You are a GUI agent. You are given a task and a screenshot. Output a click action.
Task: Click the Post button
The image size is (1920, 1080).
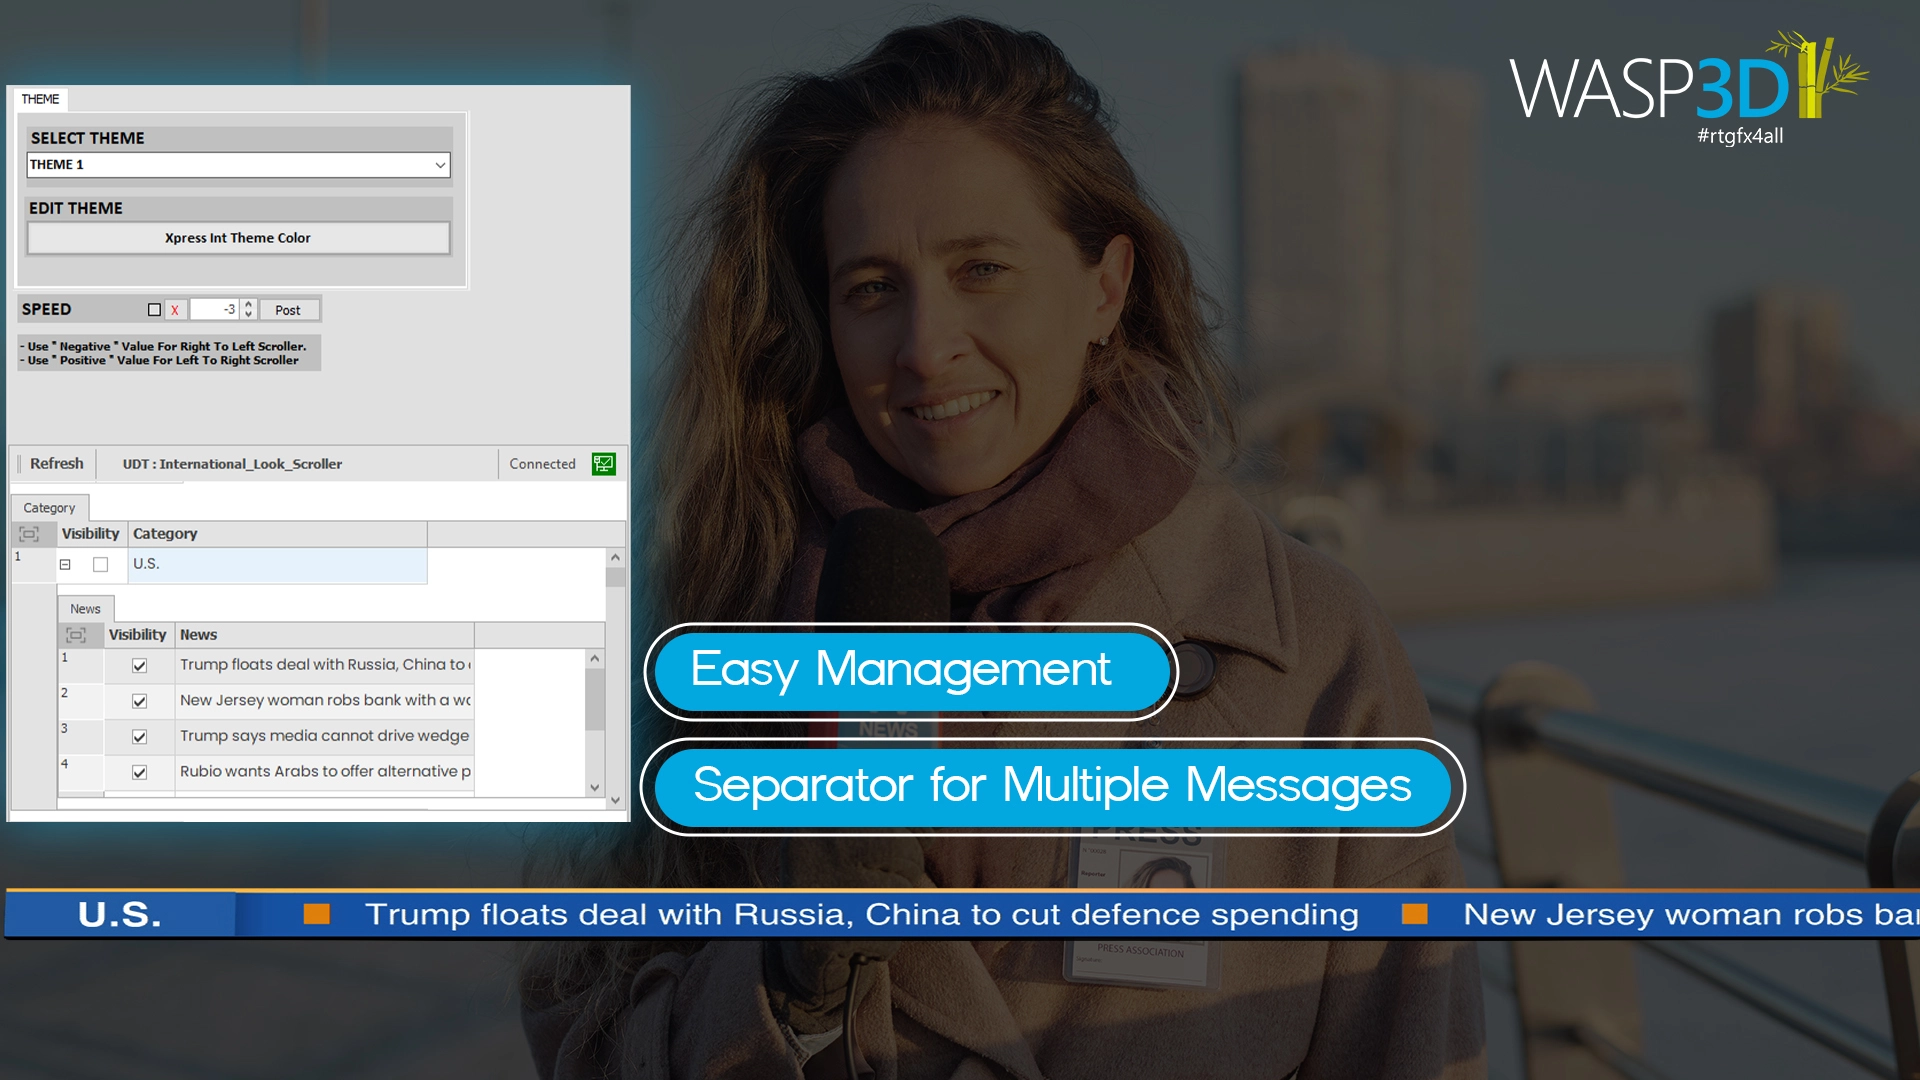pyautogui.click(x=288, y=310)
